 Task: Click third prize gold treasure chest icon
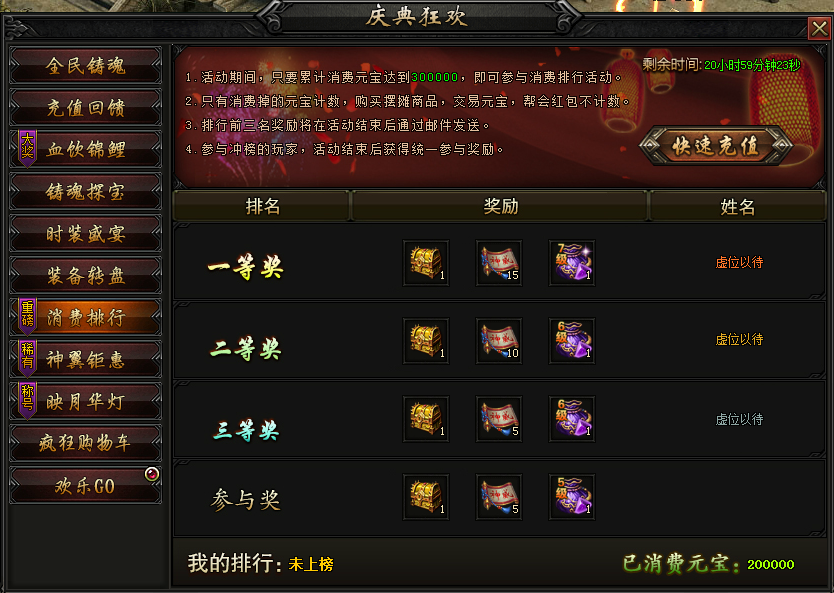tap(426, 419)
